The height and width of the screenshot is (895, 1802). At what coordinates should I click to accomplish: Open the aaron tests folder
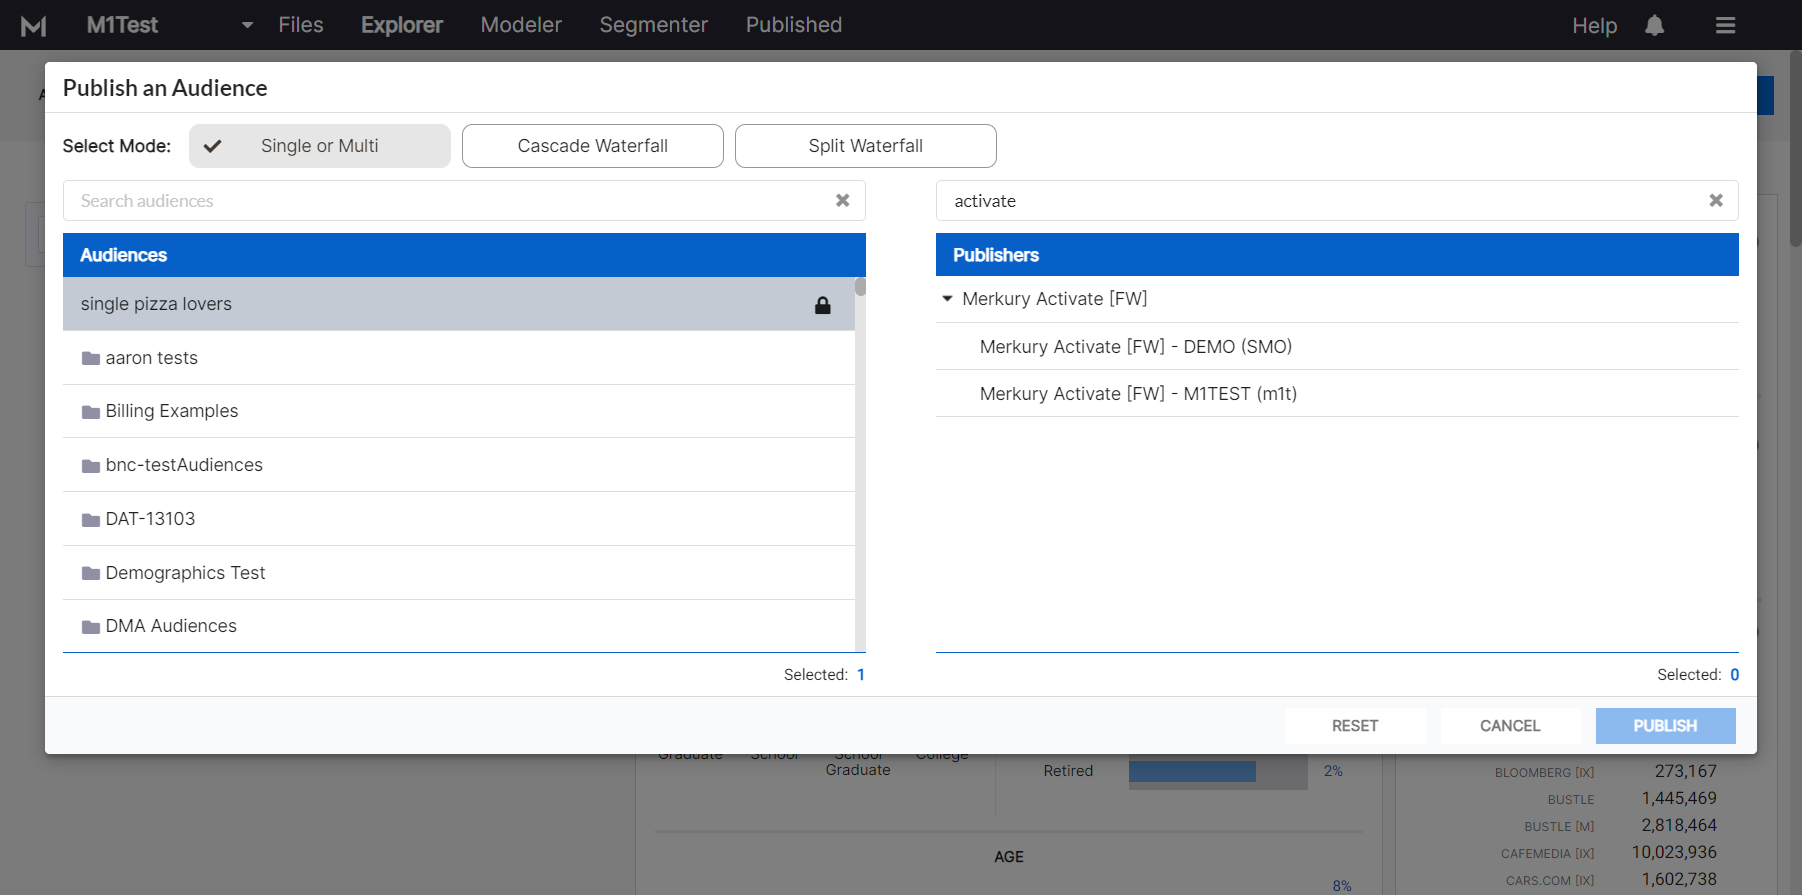pyautogui.click(x=459, y=358)
